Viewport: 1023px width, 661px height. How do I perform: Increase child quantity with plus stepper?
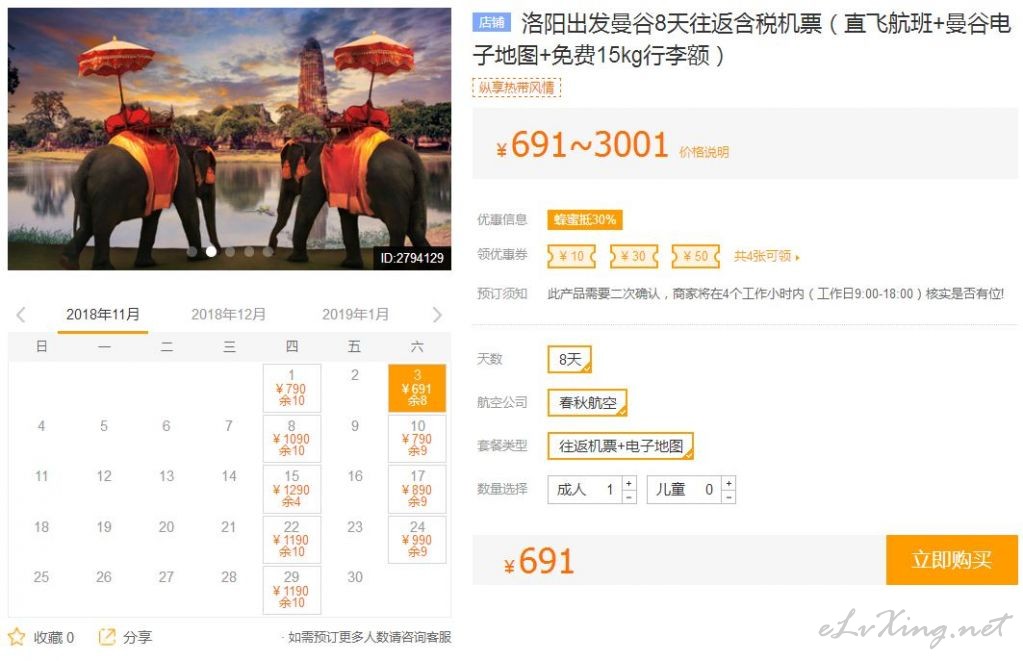(729, 484)
